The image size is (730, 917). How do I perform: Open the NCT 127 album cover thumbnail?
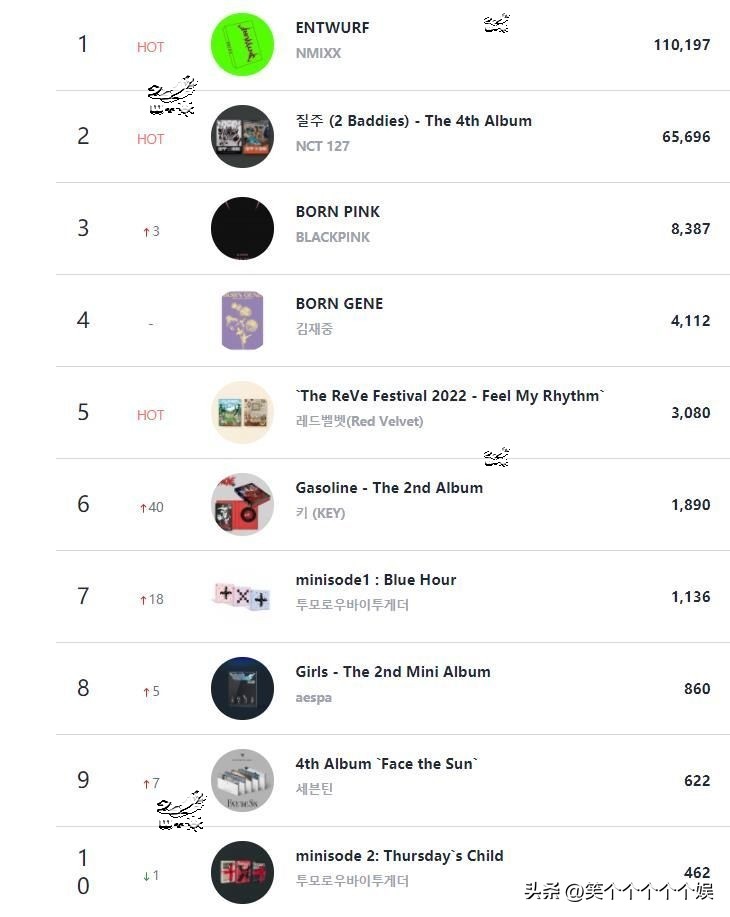click(242, 136)
